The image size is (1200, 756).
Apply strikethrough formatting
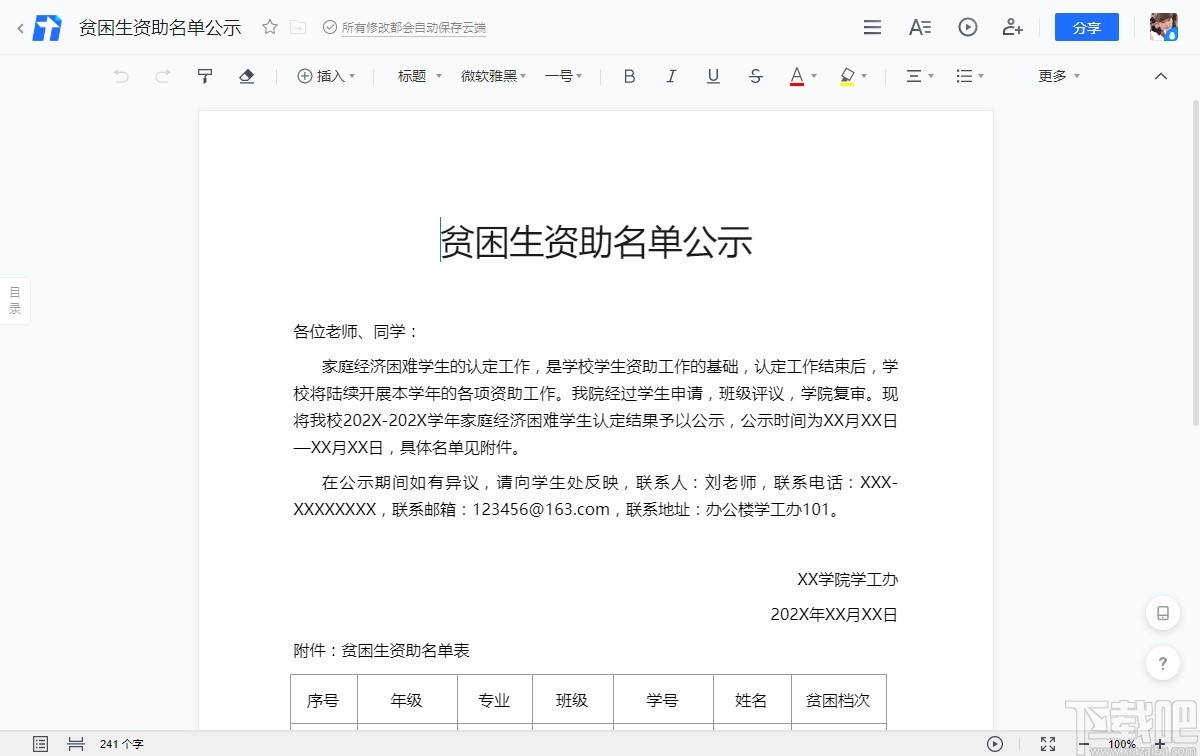(755, 75)
